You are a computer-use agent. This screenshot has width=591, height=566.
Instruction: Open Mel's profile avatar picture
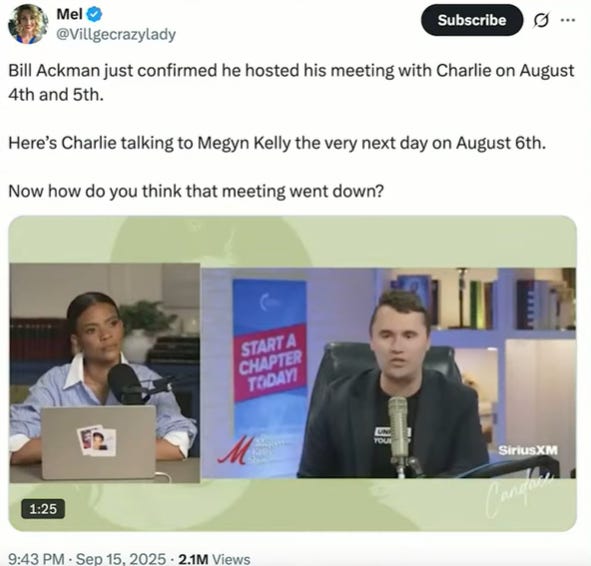28,24
